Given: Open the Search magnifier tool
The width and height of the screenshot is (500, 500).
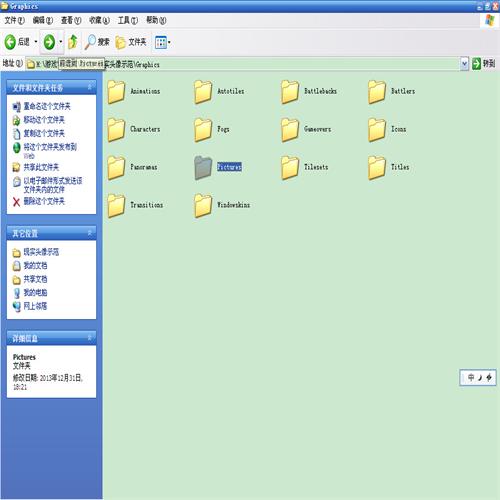Looking at the screenshot, I should (97, 42).
